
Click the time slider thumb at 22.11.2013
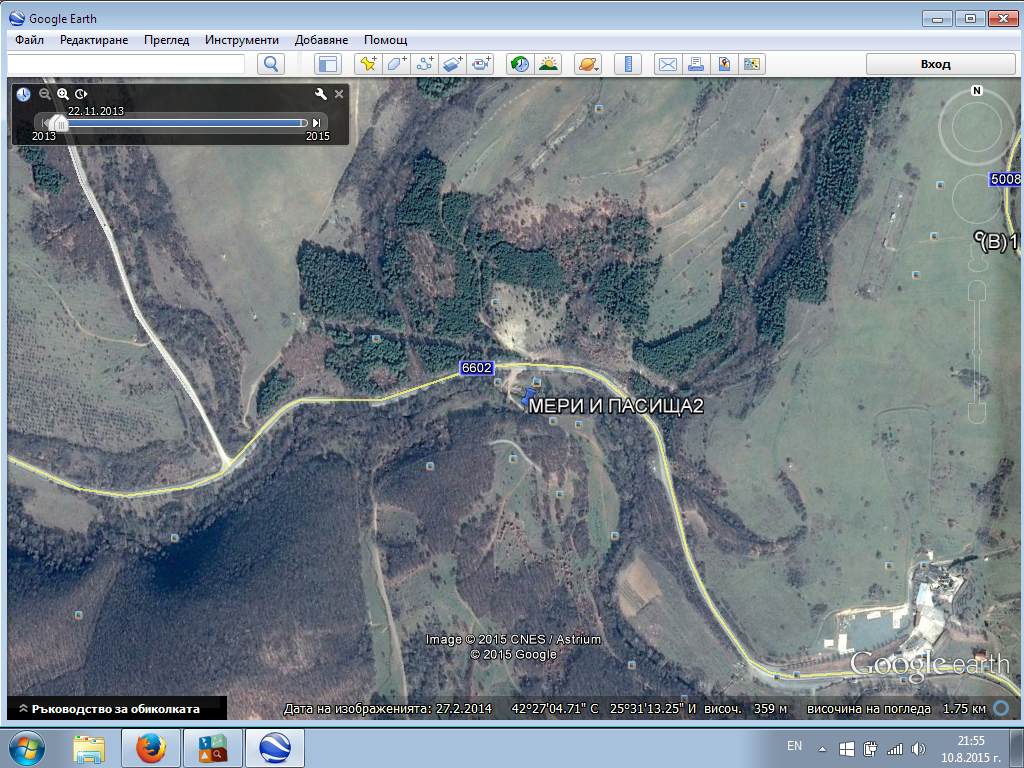click(x=58, y=123)
